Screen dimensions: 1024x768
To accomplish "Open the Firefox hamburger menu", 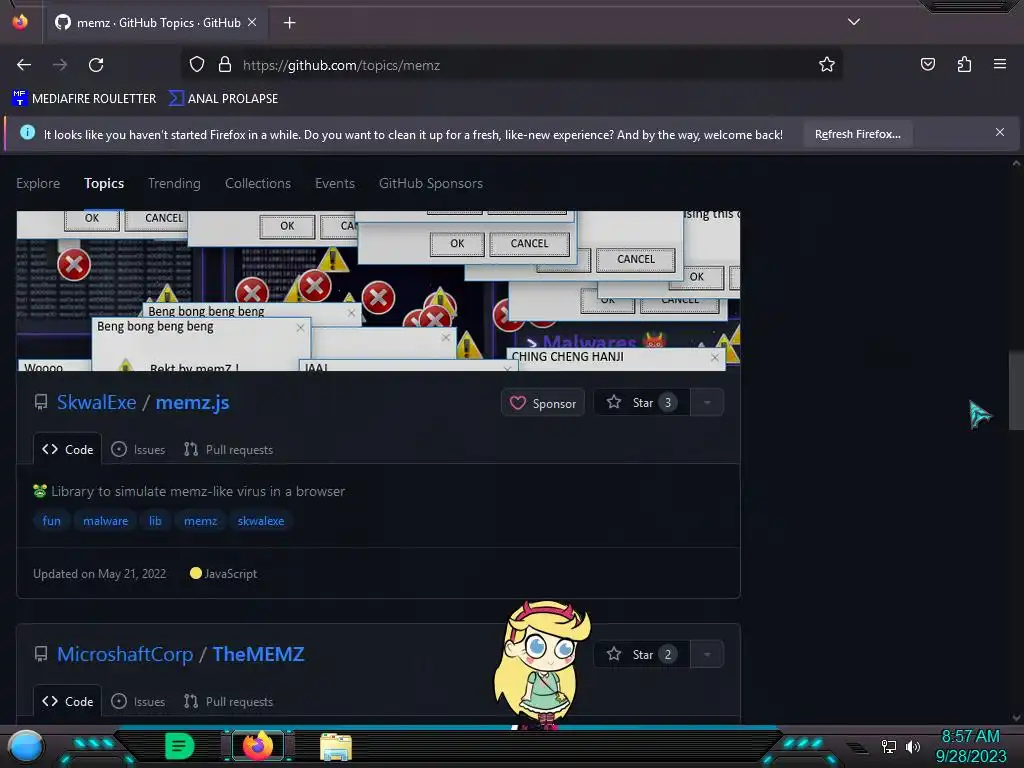I will 1000,64.
